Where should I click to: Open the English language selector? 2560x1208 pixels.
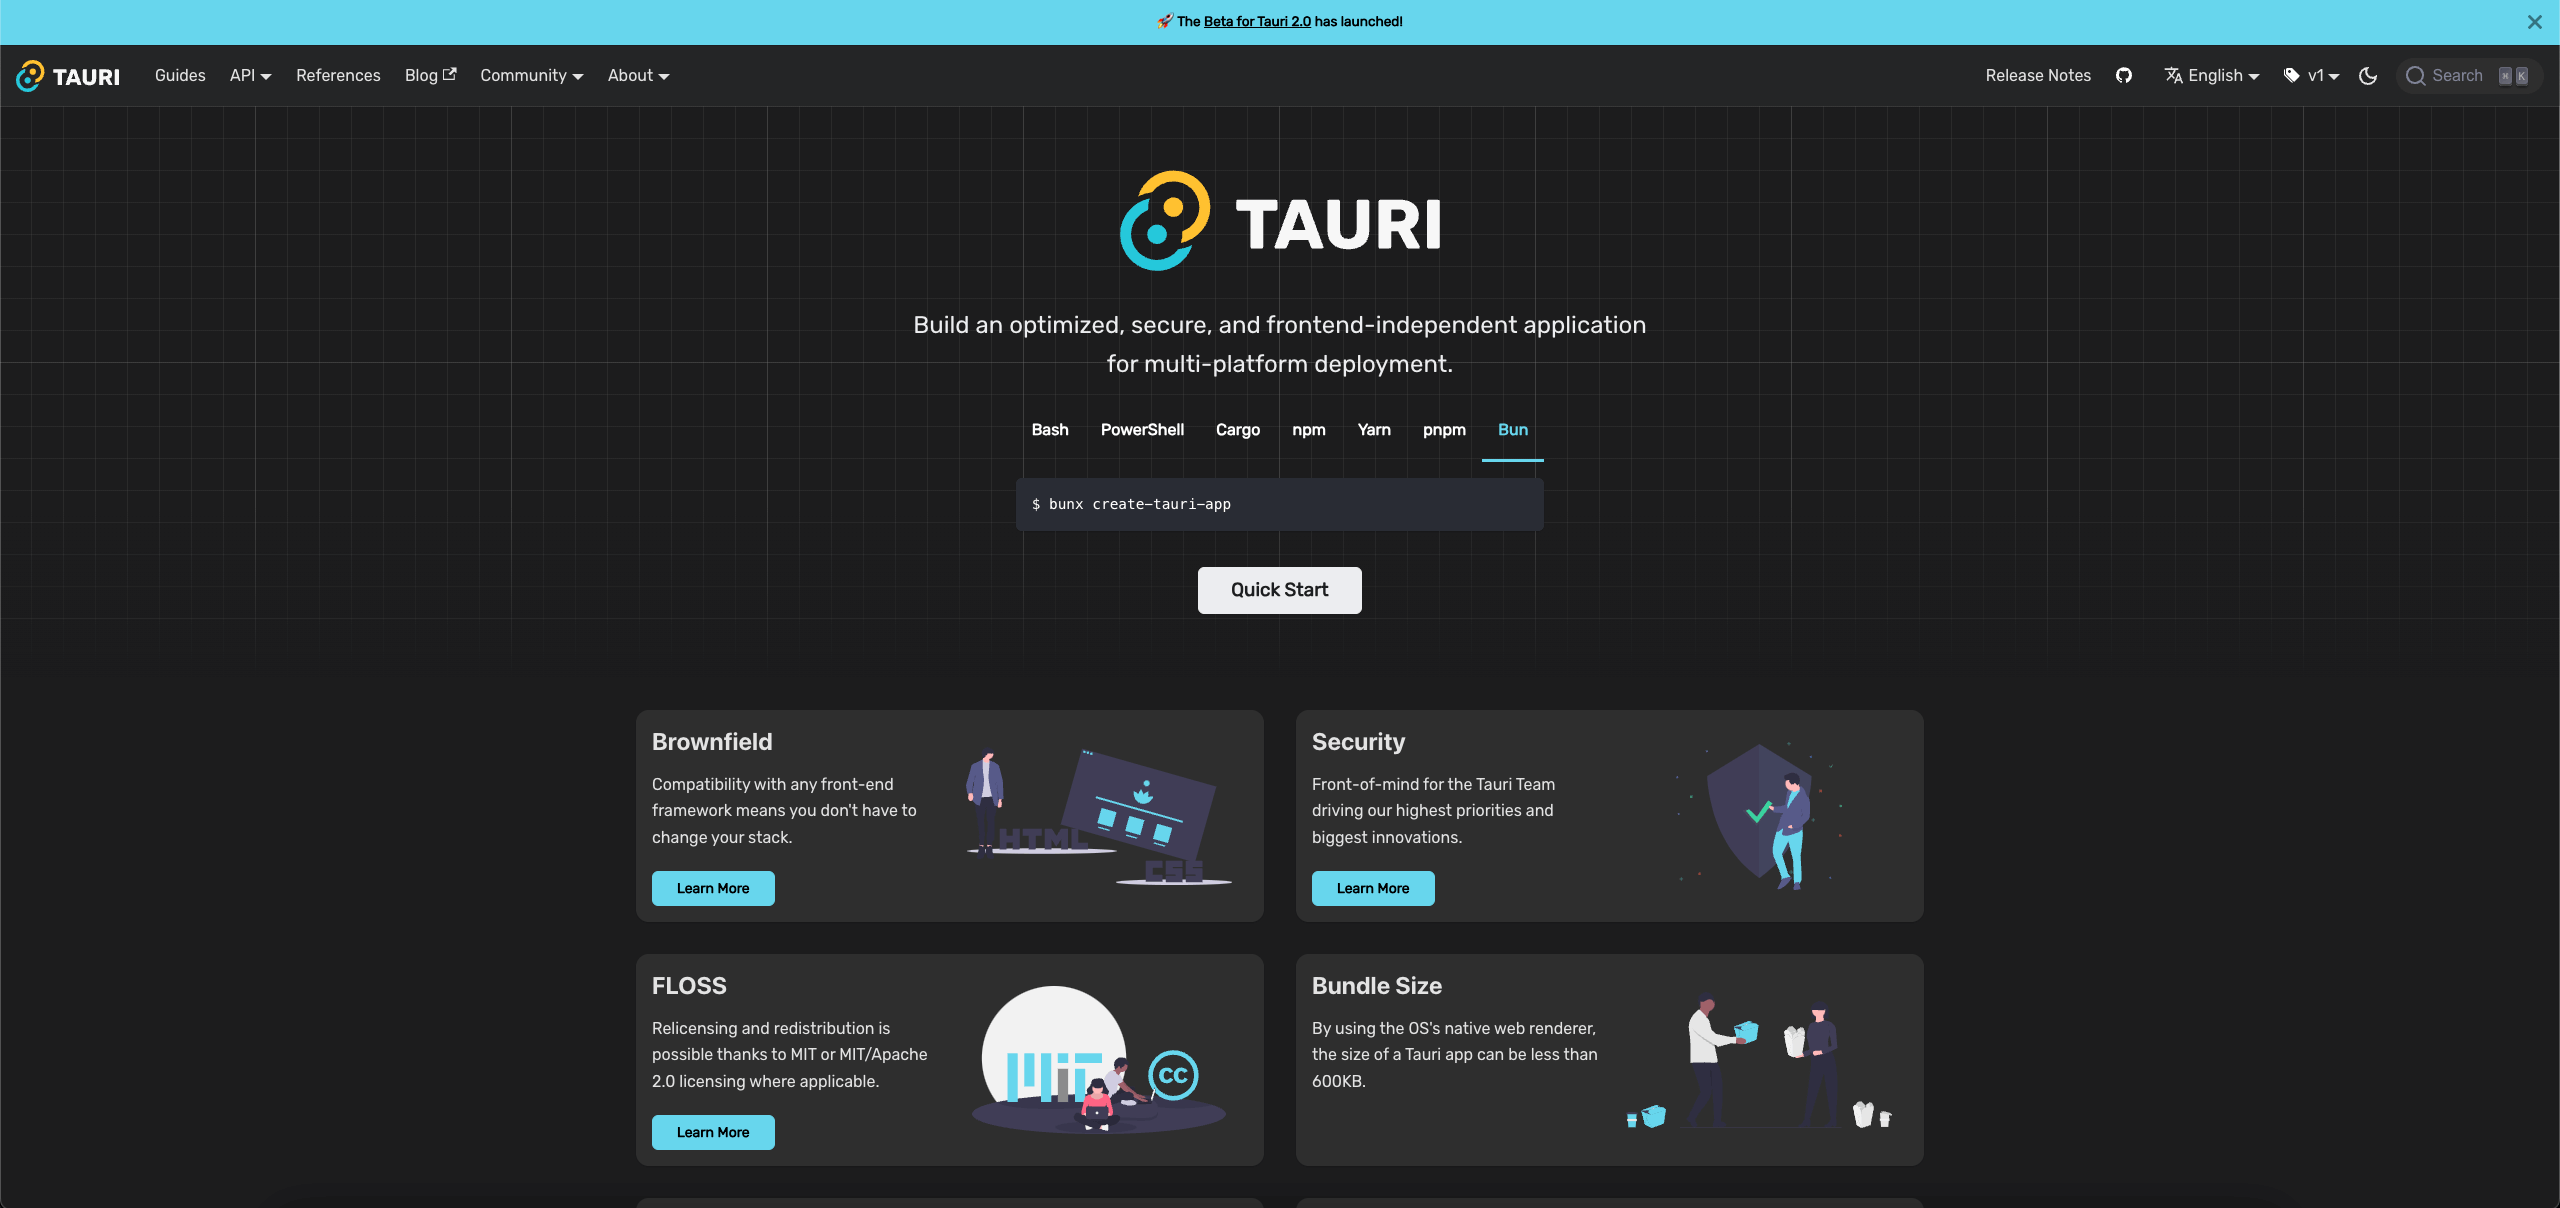click(x=2212, y=76)
